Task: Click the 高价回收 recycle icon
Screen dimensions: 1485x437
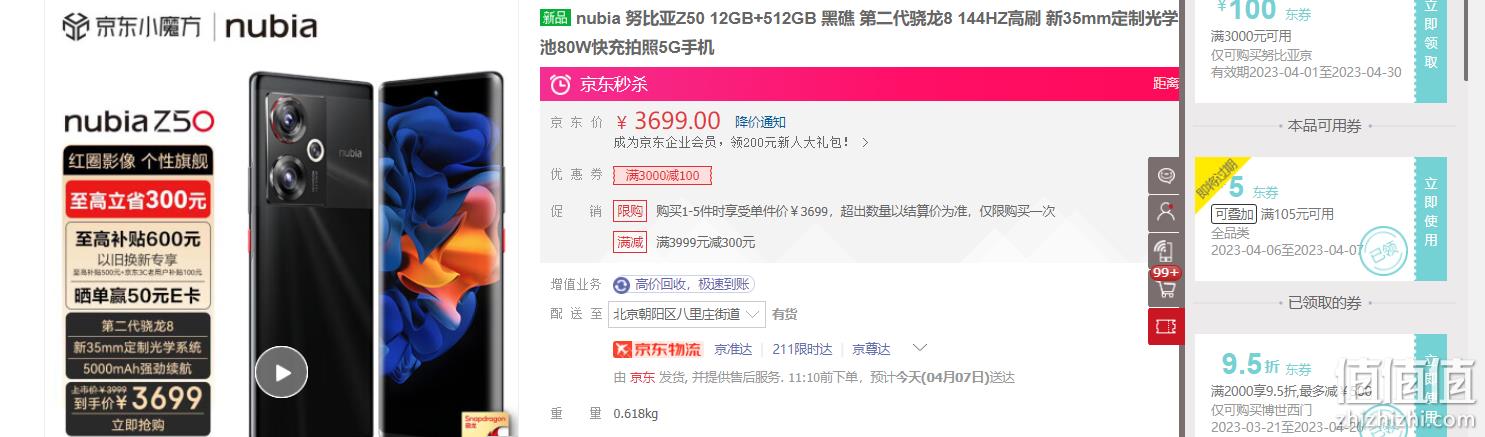Action: (621, 285)
